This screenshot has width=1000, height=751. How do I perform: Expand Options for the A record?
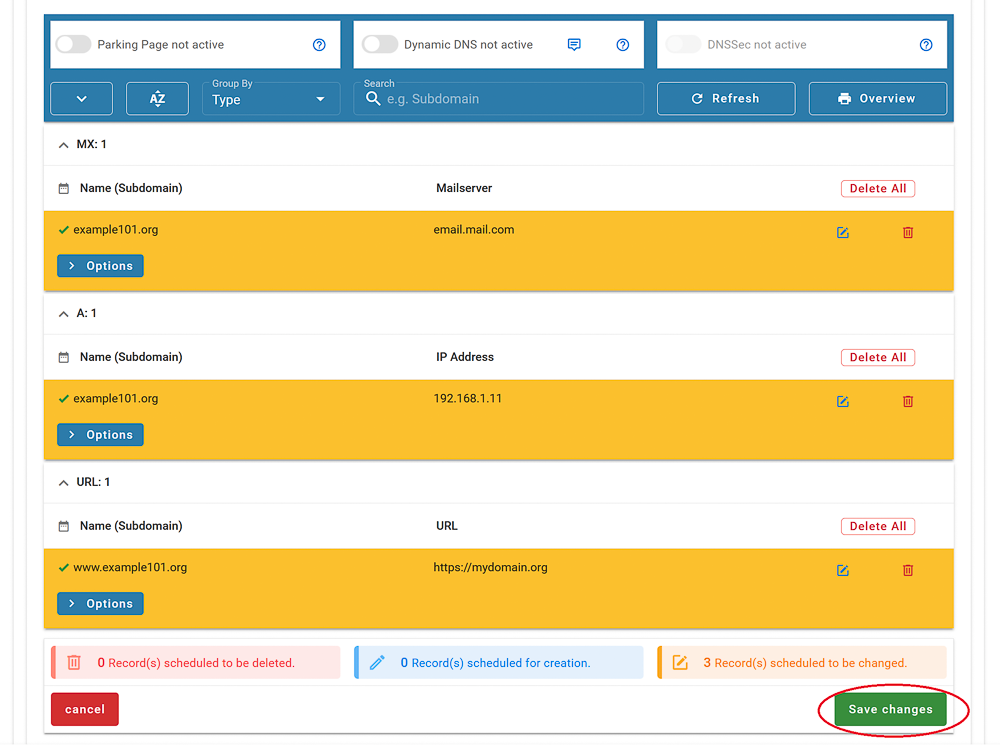[x=100, y=435]
